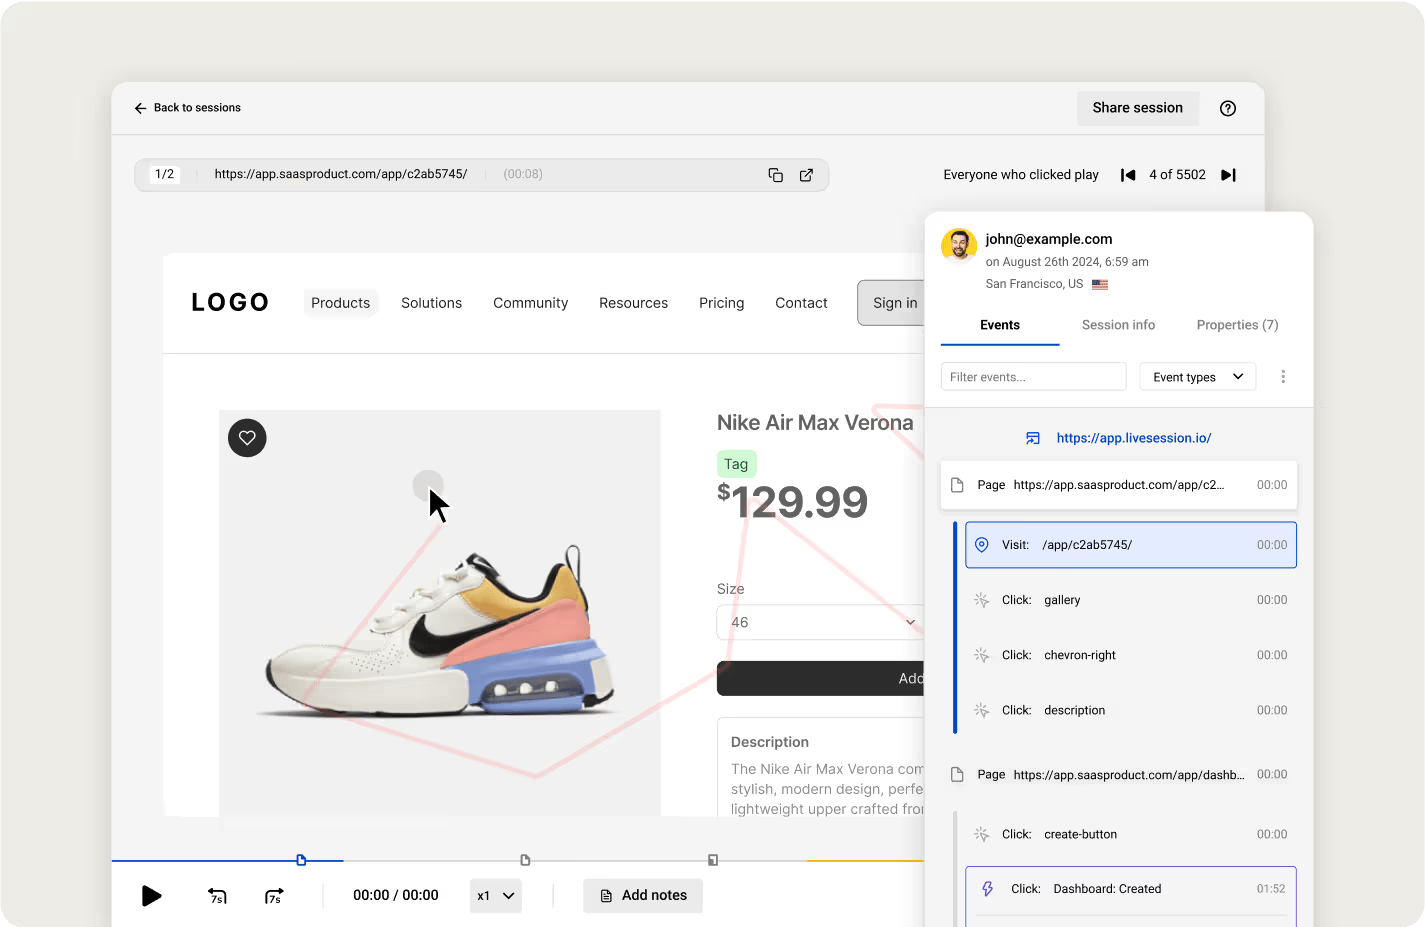Image resolution: width=1425 pixels, height=927 pixels.
Task: Skip forward 7 seconds
Action: (274, 896)
